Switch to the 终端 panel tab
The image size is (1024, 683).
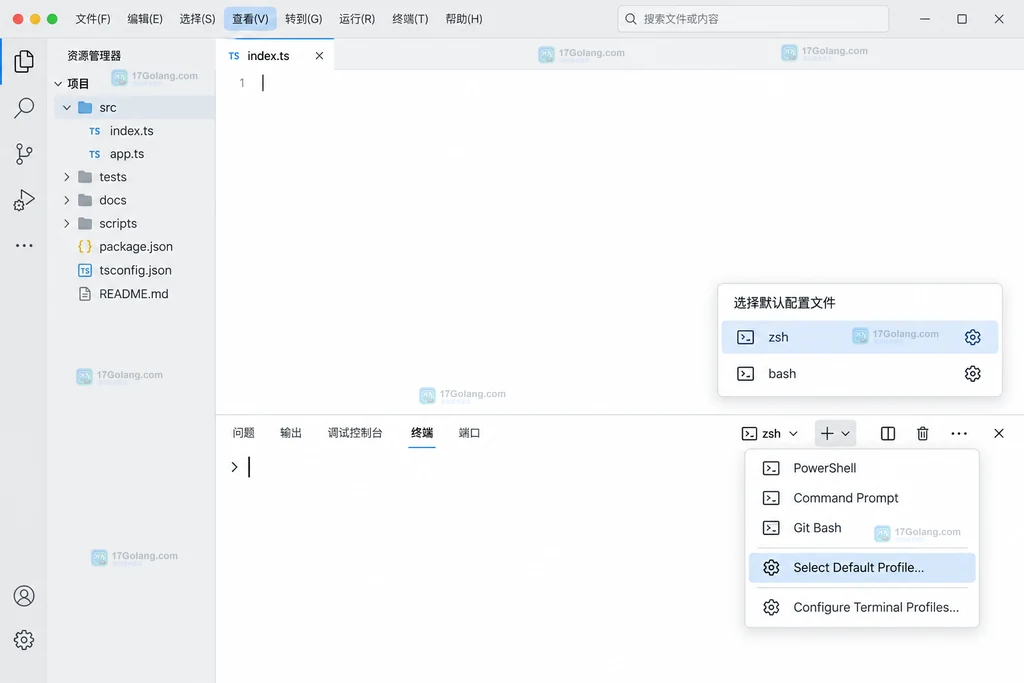pyautogui.click(x=422, y=433)
